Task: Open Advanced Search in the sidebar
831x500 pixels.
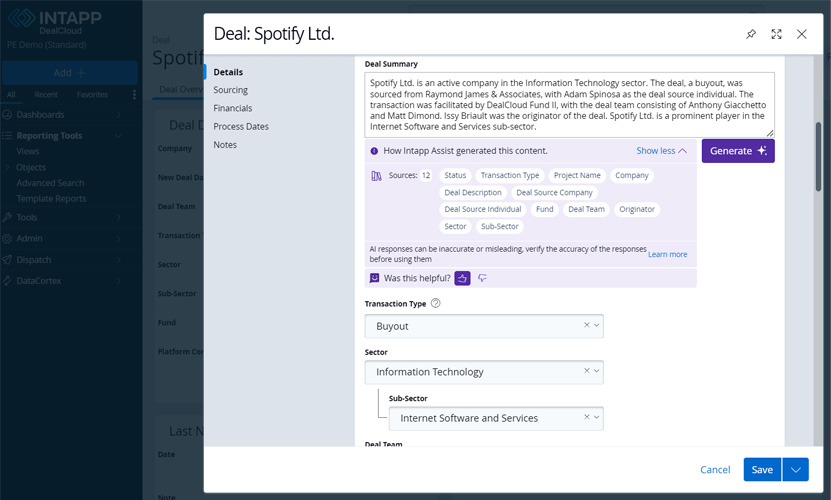Action: [50, 183]
